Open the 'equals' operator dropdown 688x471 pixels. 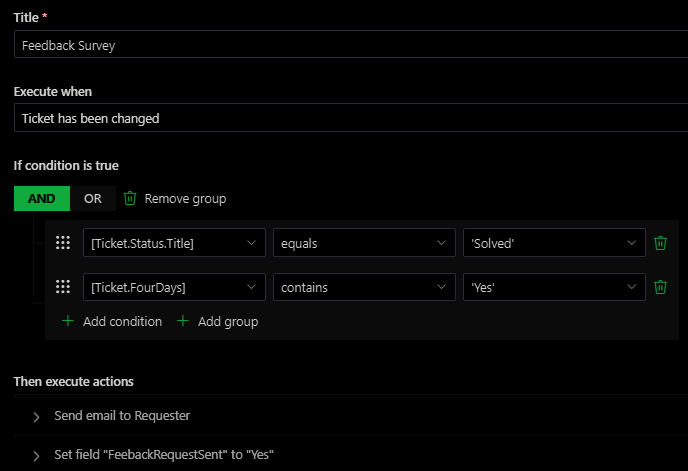coord(364,243)
